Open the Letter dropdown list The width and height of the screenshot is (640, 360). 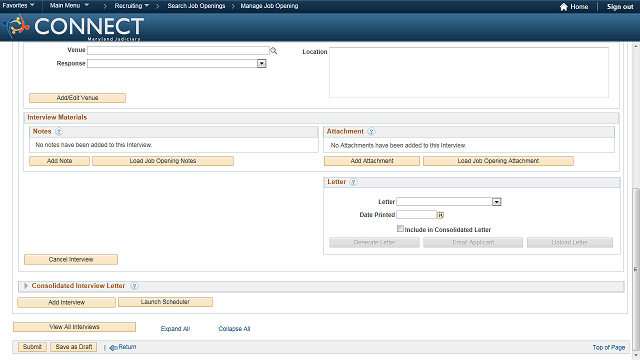(x=496, y=202)
